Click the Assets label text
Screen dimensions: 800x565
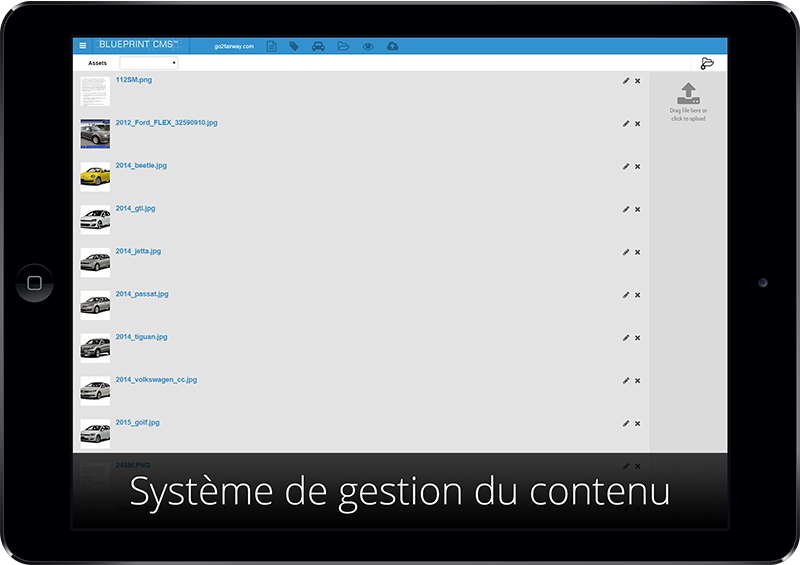click(x=97, y=63)
